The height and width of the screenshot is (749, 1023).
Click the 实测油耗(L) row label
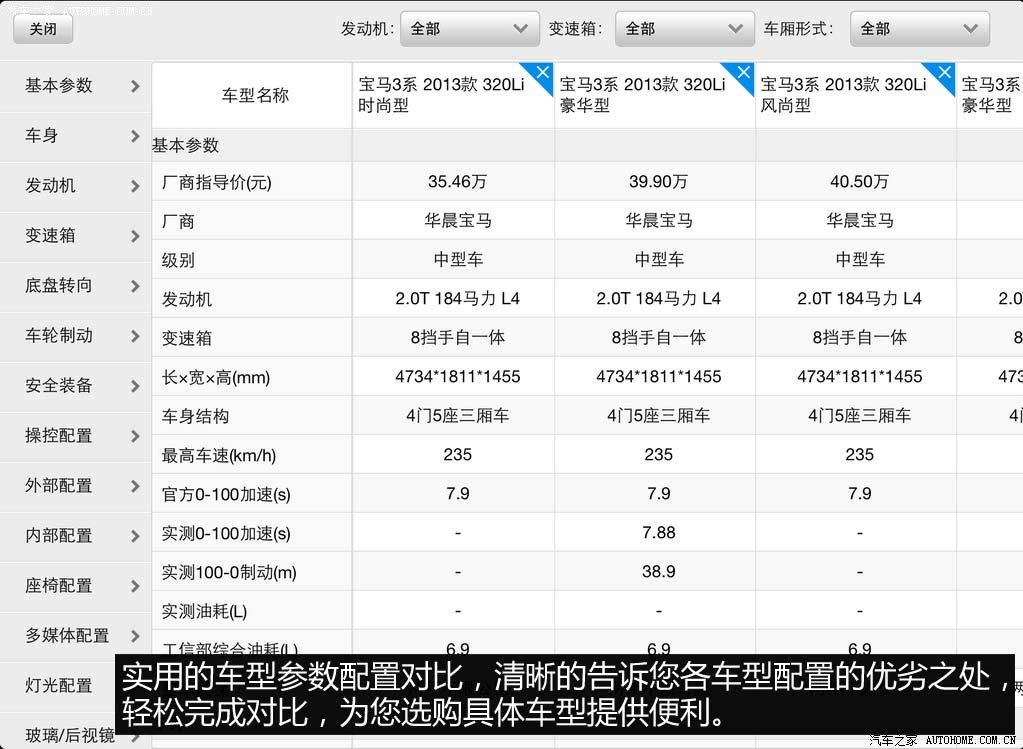pyautogui.click(x=204, y=611)
